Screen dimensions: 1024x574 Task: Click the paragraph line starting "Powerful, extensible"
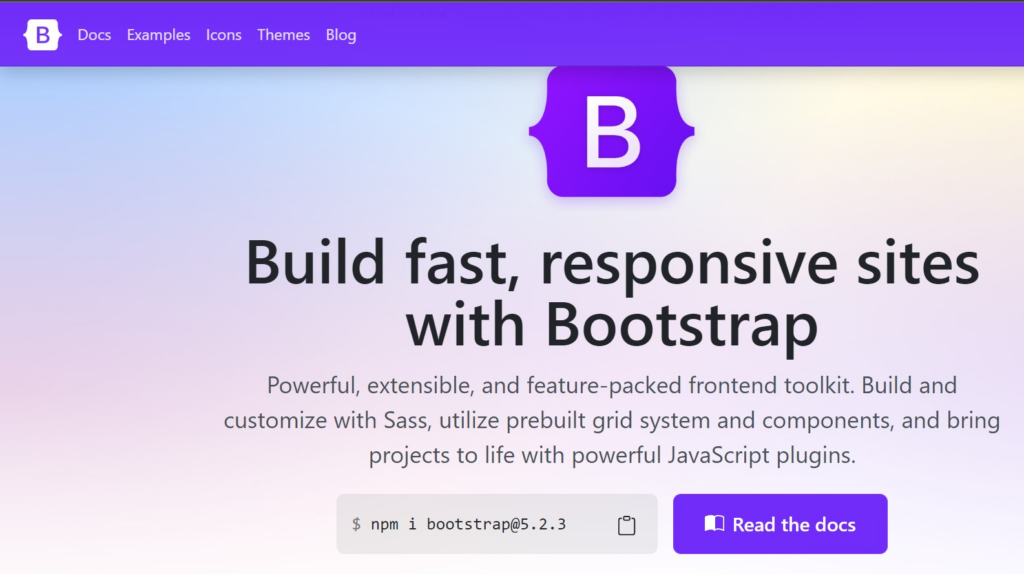(x=612, y=385)
